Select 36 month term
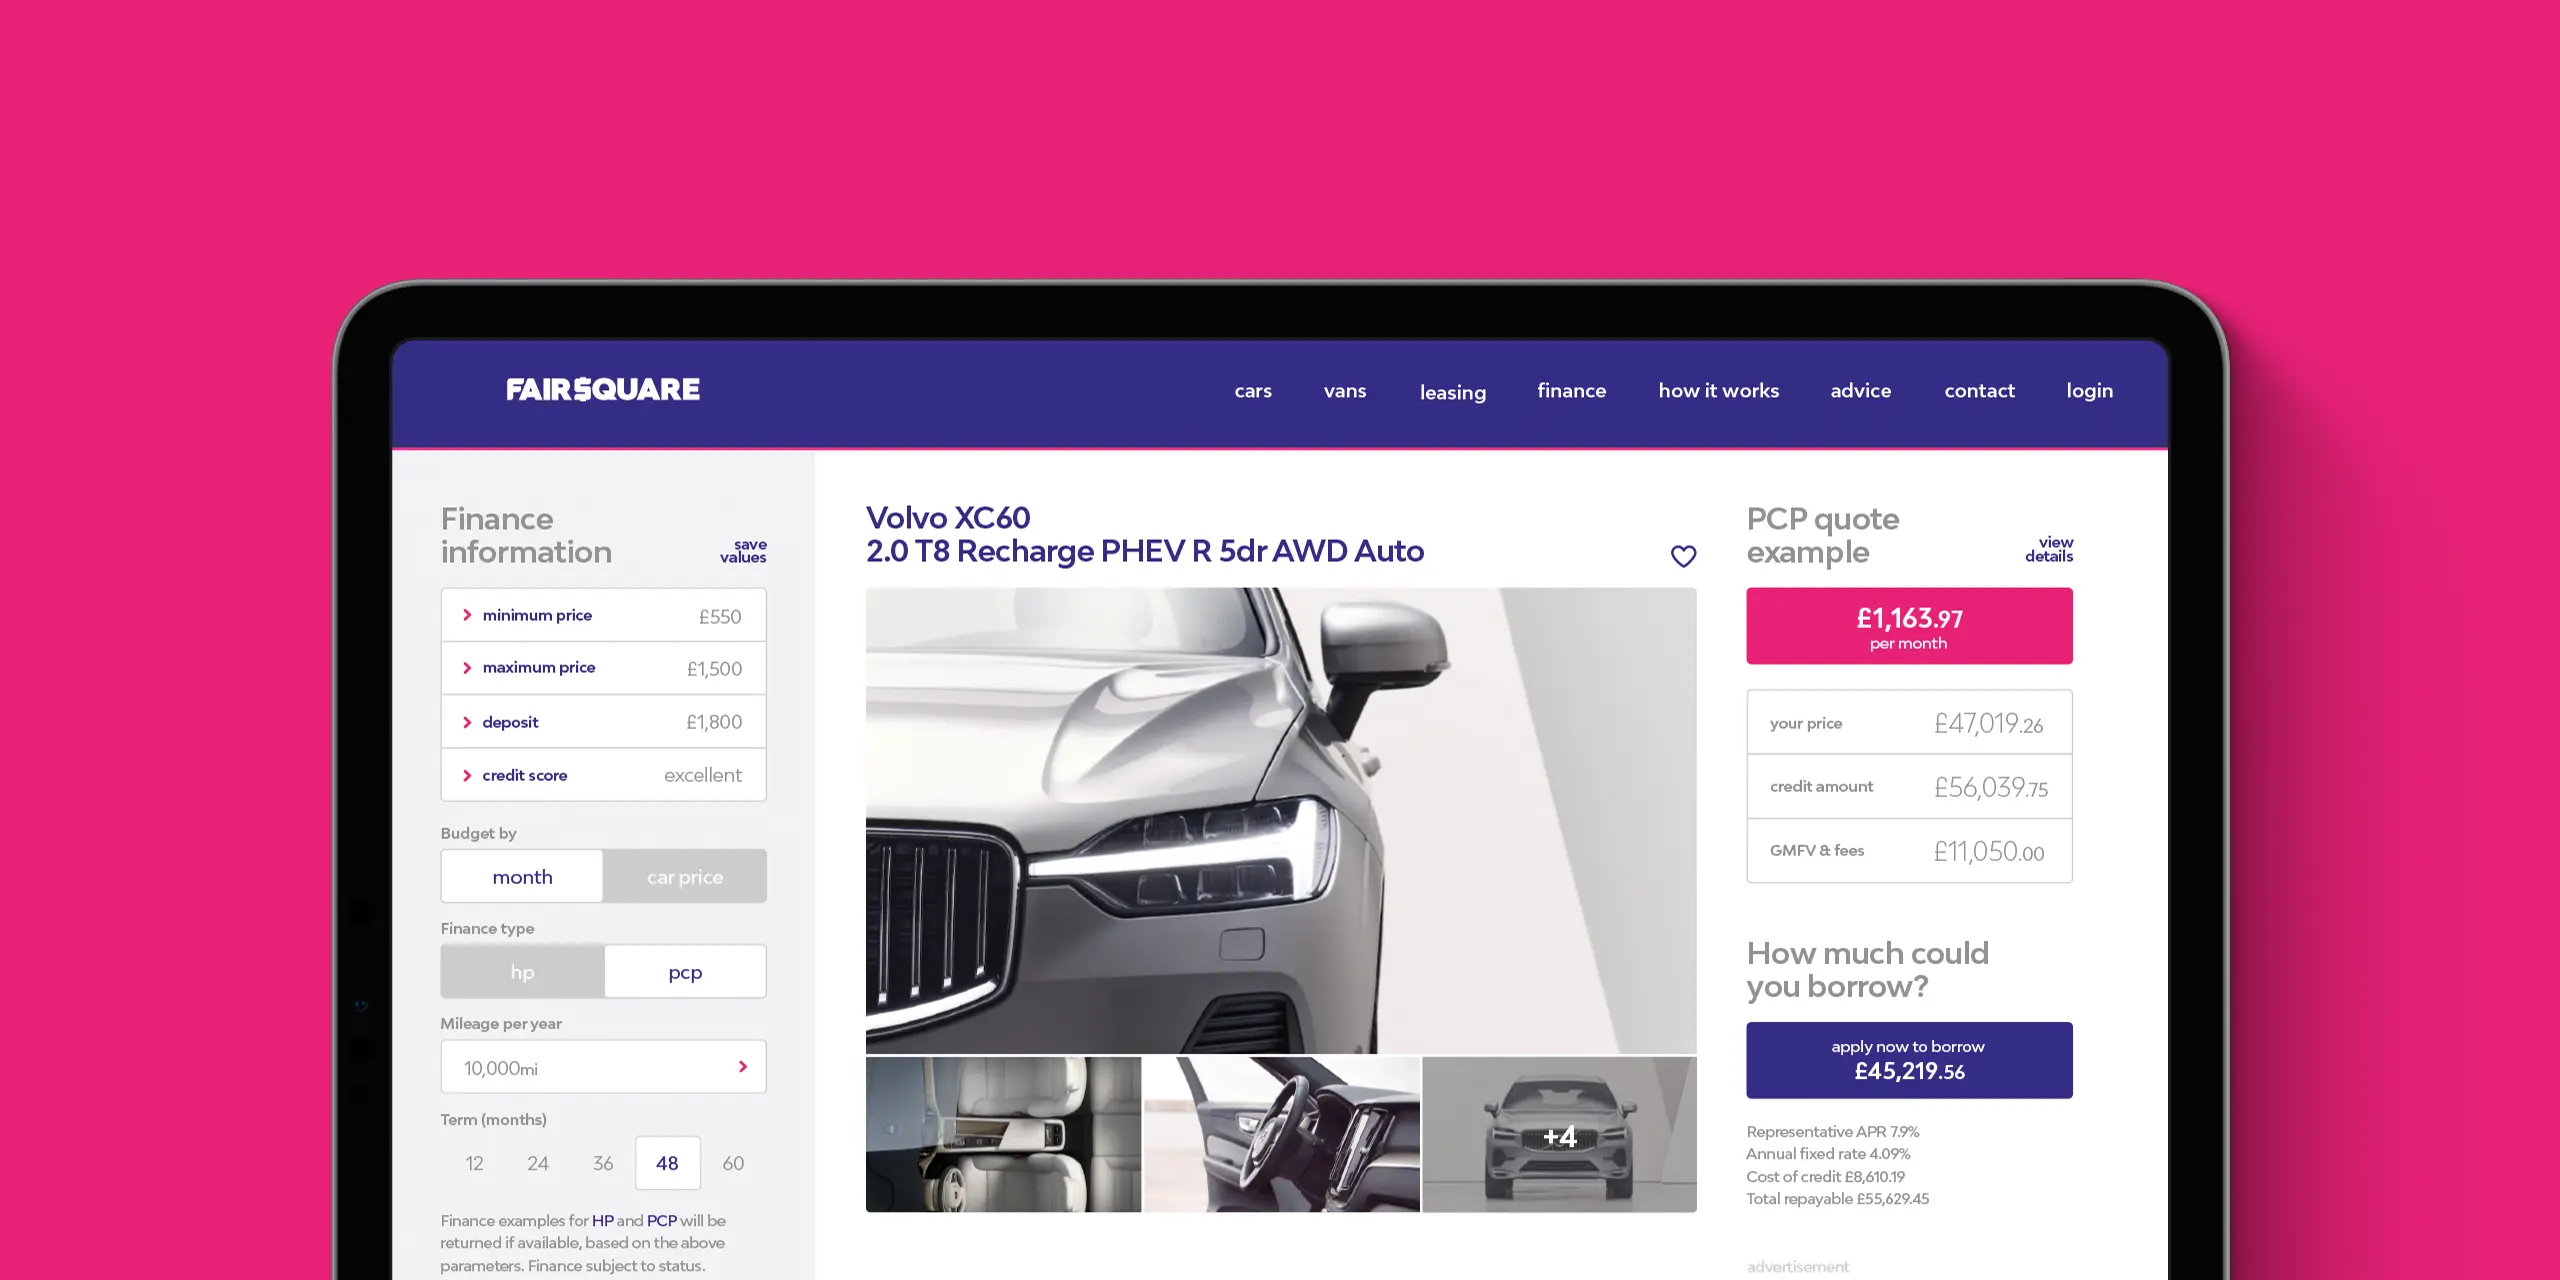This screenshot has width=2560, height=1280. (x=603, y=1163)
